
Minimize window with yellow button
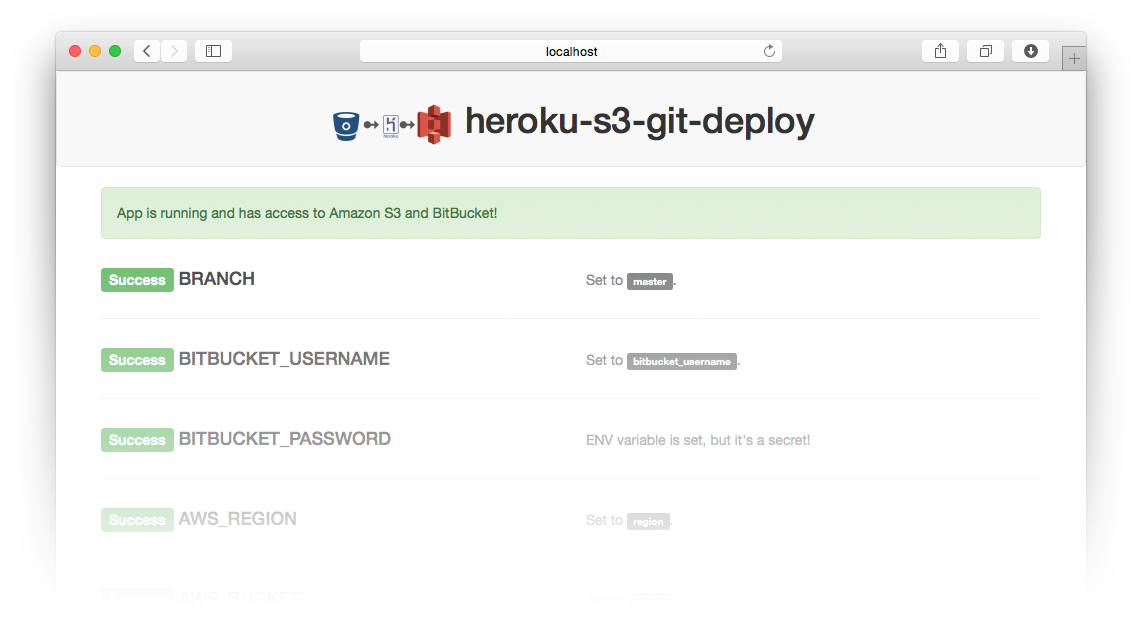coord(95,51)
